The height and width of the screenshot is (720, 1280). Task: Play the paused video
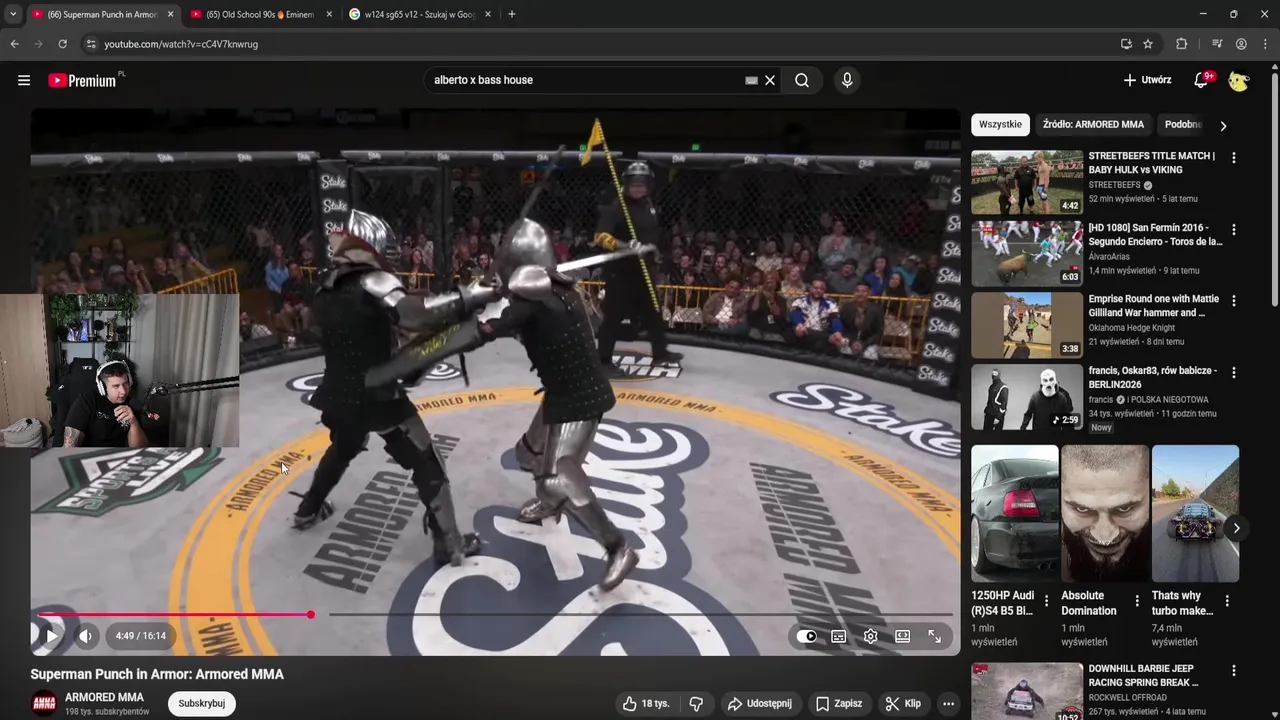tap(51, 636)
